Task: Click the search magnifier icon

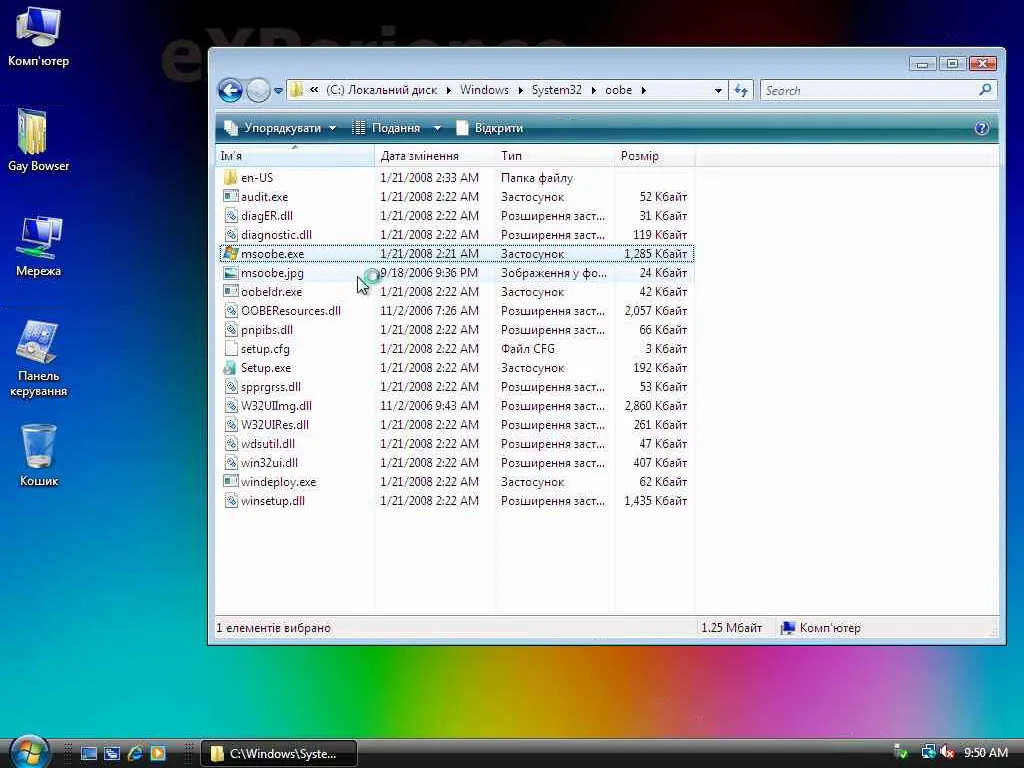Action: coord(985,90)
